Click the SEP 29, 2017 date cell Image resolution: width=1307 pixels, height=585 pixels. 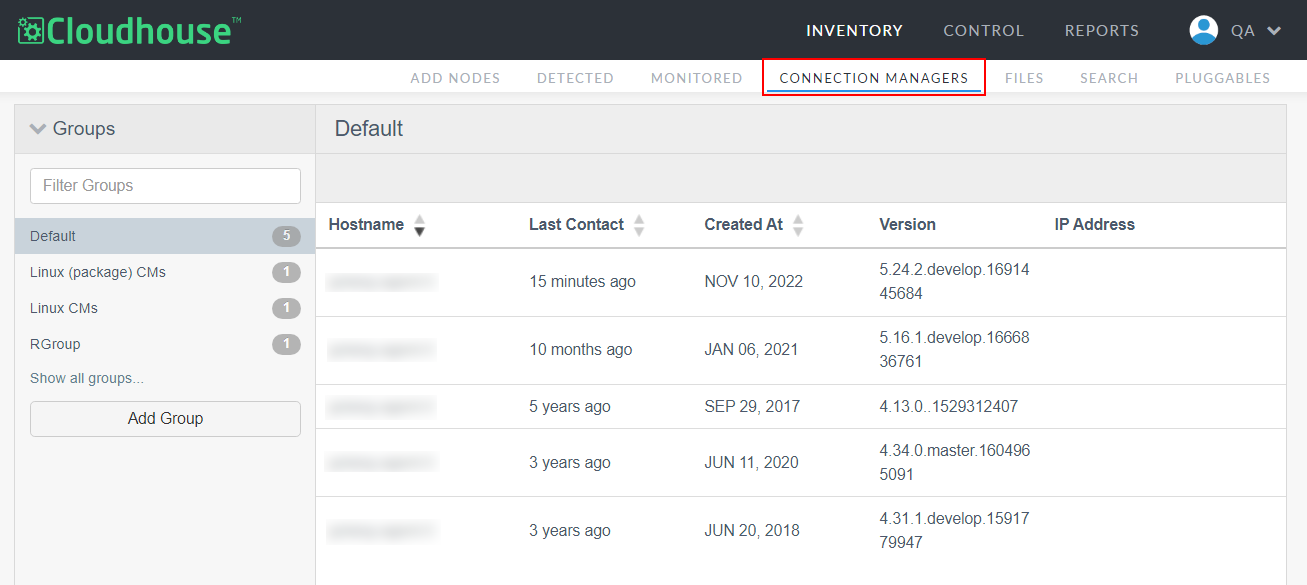[x=752, y=407]
